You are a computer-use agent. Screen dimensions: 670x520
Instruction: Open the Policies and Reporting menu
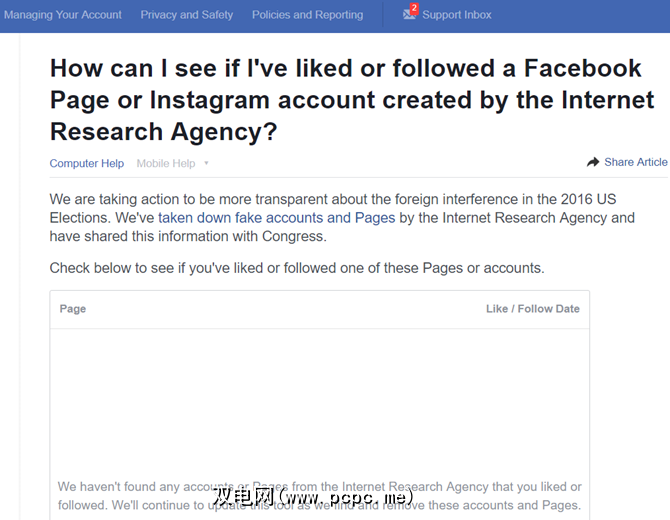pyautogui.click(x=307, y=15)
